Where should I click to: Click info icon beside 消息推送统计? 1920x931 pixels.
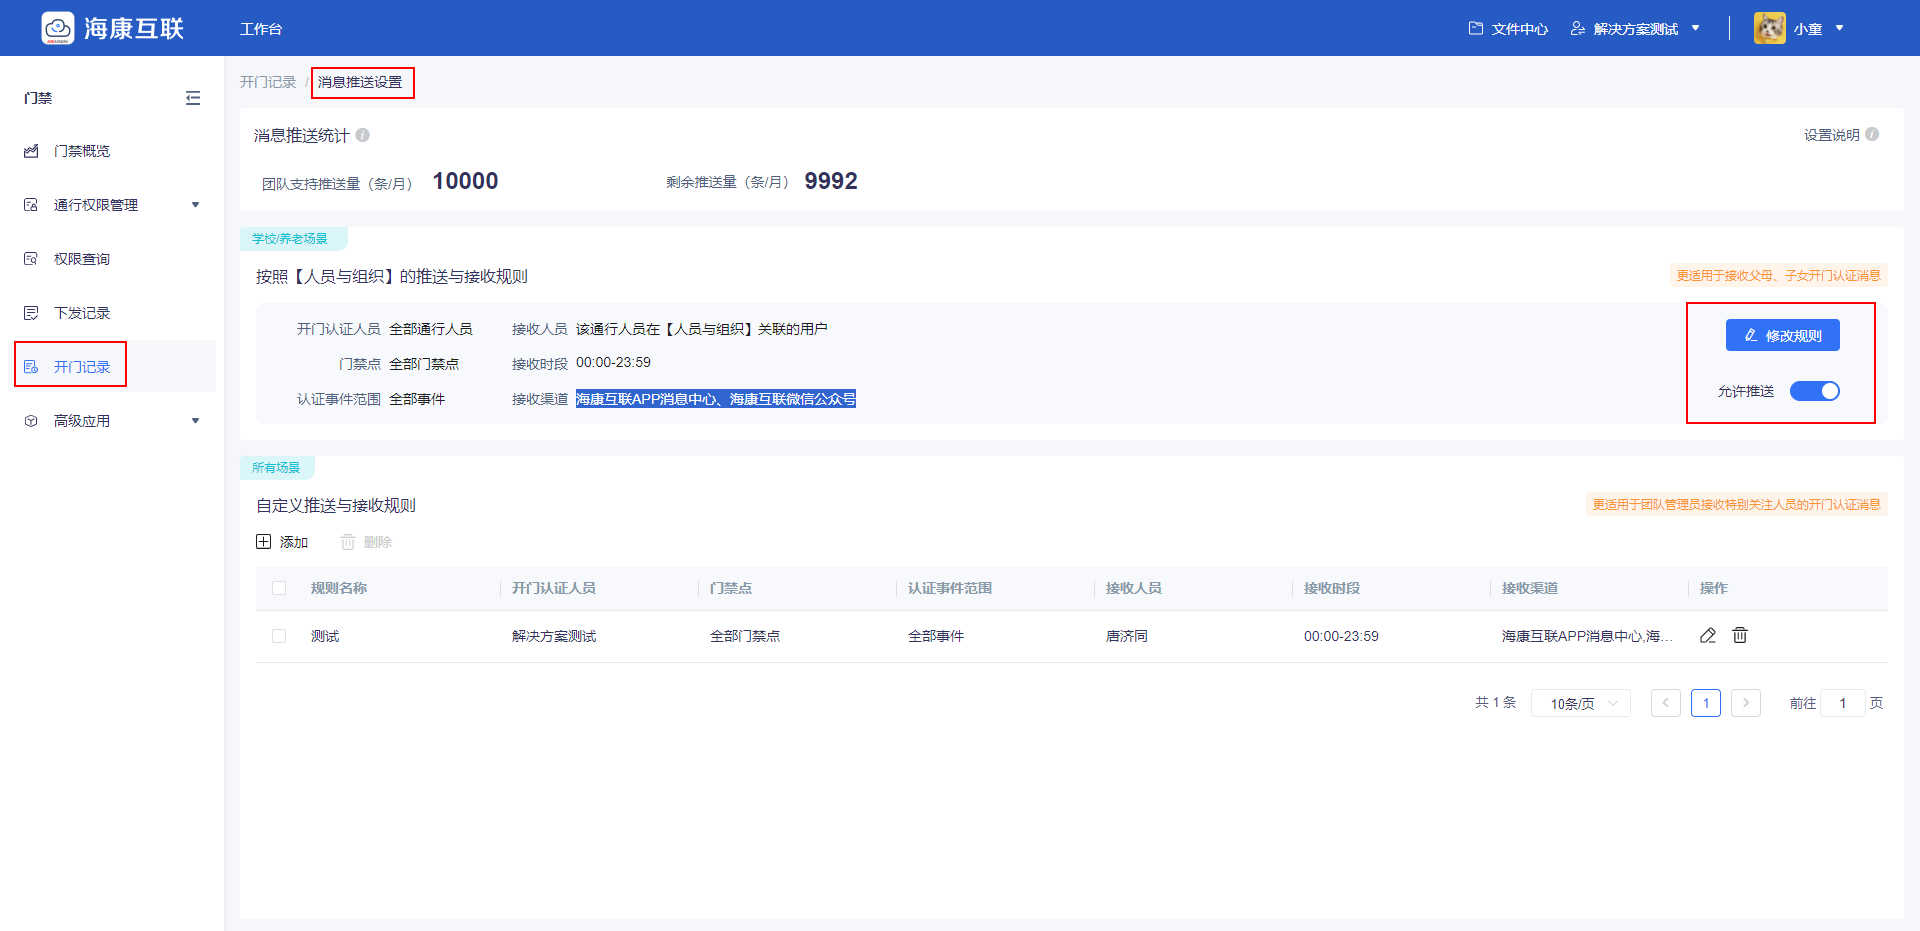click(363, 135)
